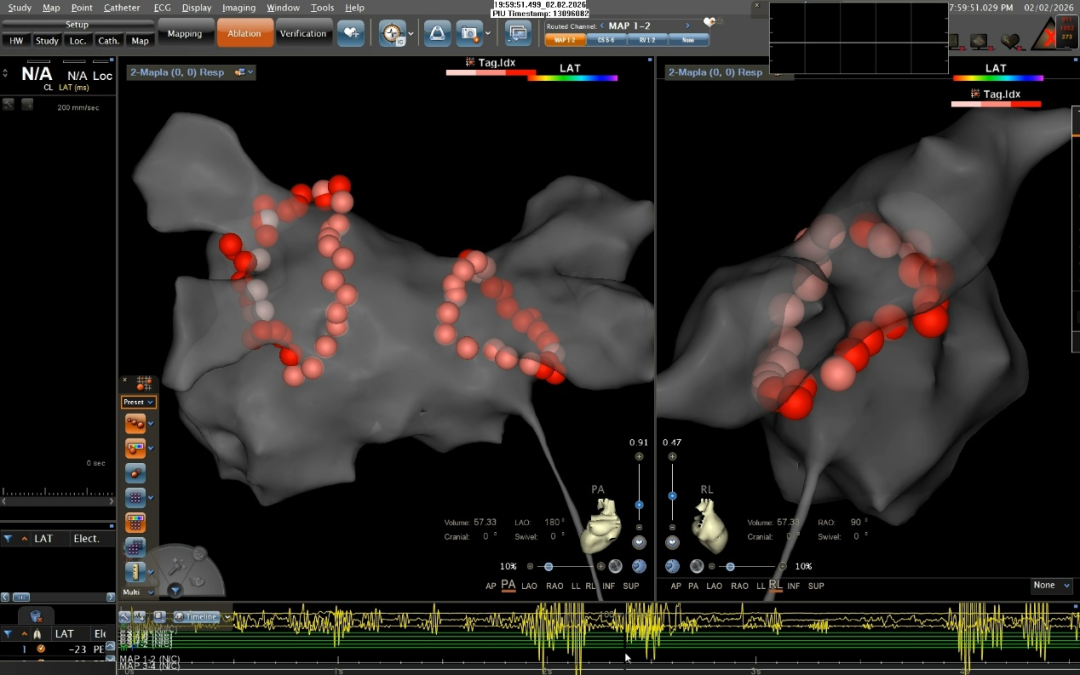
Task: Adjust the left map vertical zoom slider handle
Action: [x=639, y=505]
